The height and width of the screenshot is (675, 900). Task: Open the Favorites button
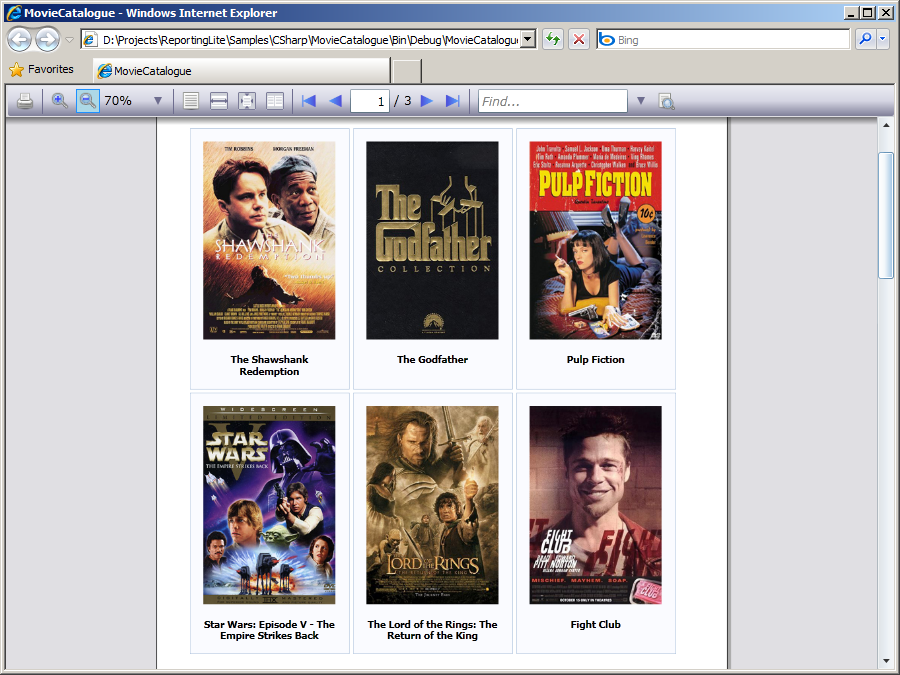[x=42, y=70]
